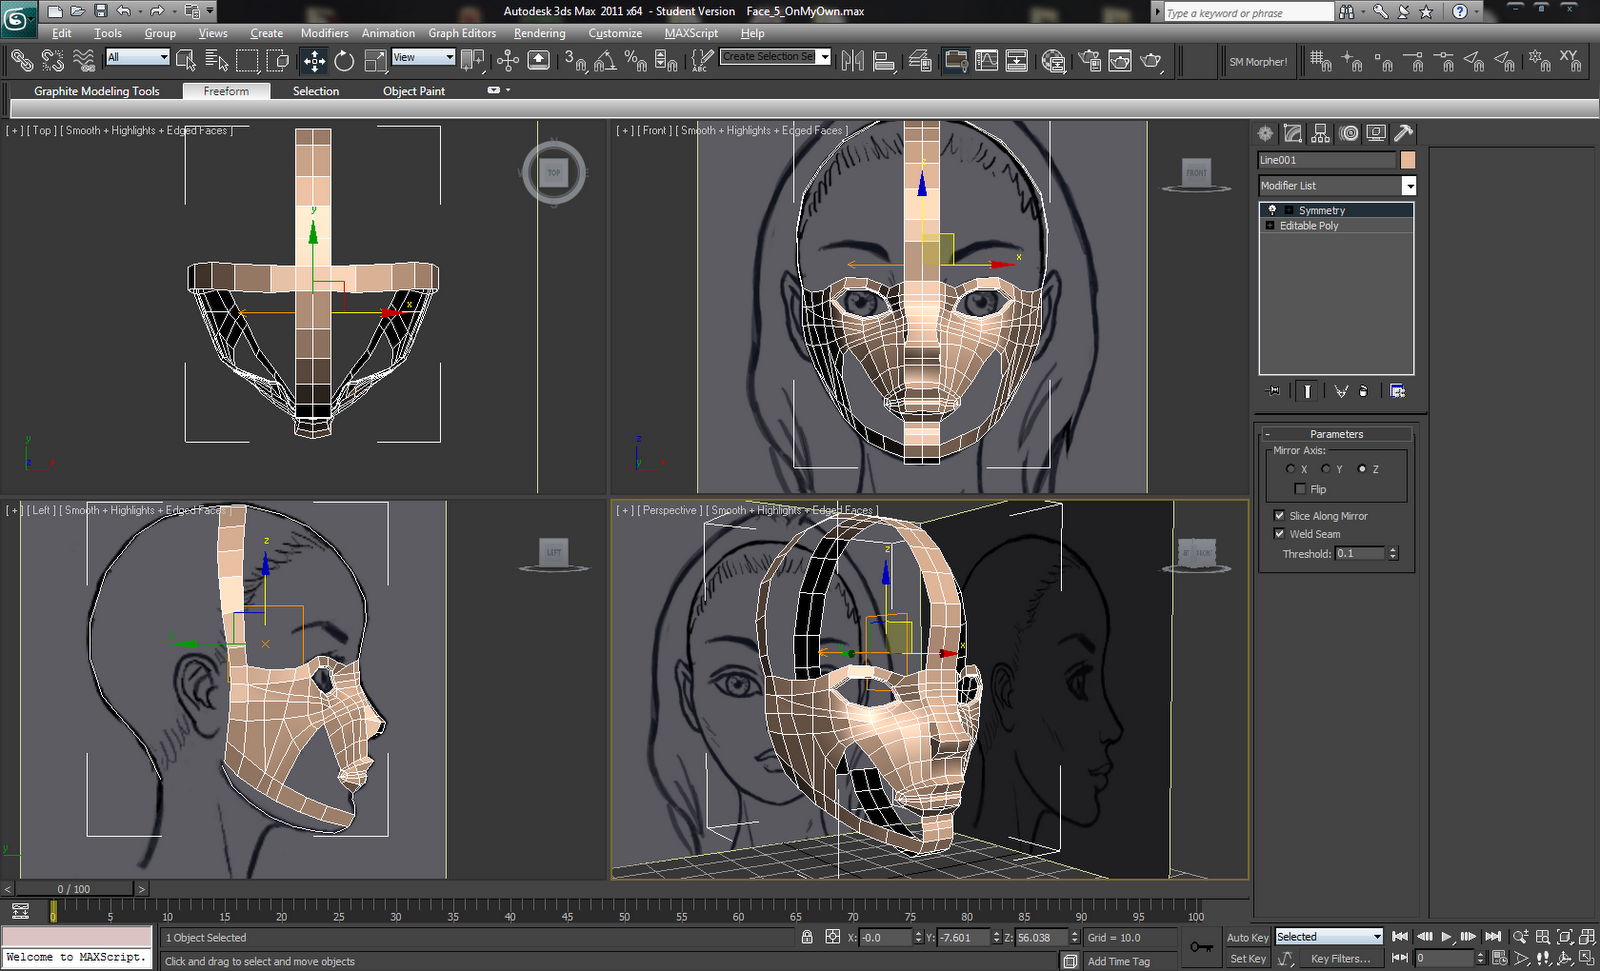Image resolution: width=1600 pixels, height=971 pixels.
Task: Switch to the Graphite Modeling Tools tab
Action: (x=96, y=91)
